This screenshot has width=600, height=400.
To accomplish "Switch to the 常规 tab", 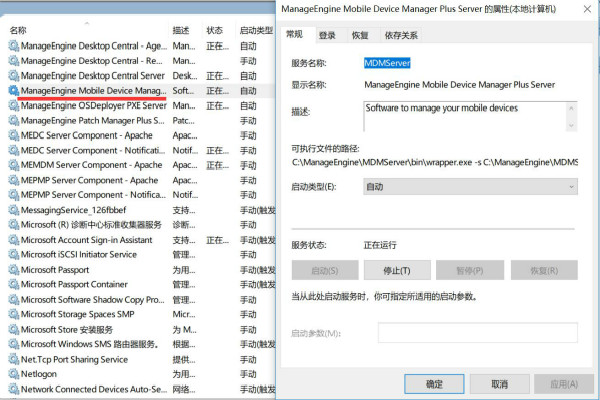I will click(295, 34).
